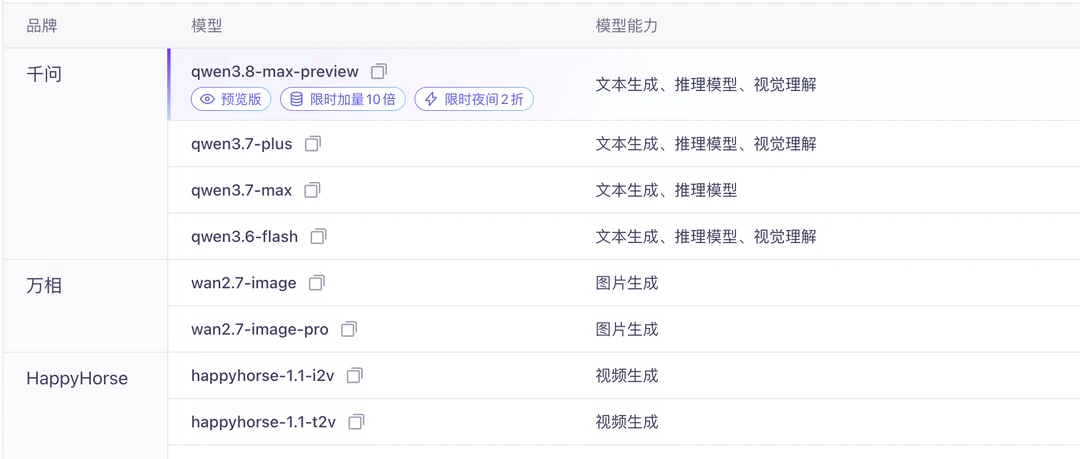Click 图片生成 in wan2.7-image row
The height and width of the screenshot is (459, 1080).
(x=627, y=283)
